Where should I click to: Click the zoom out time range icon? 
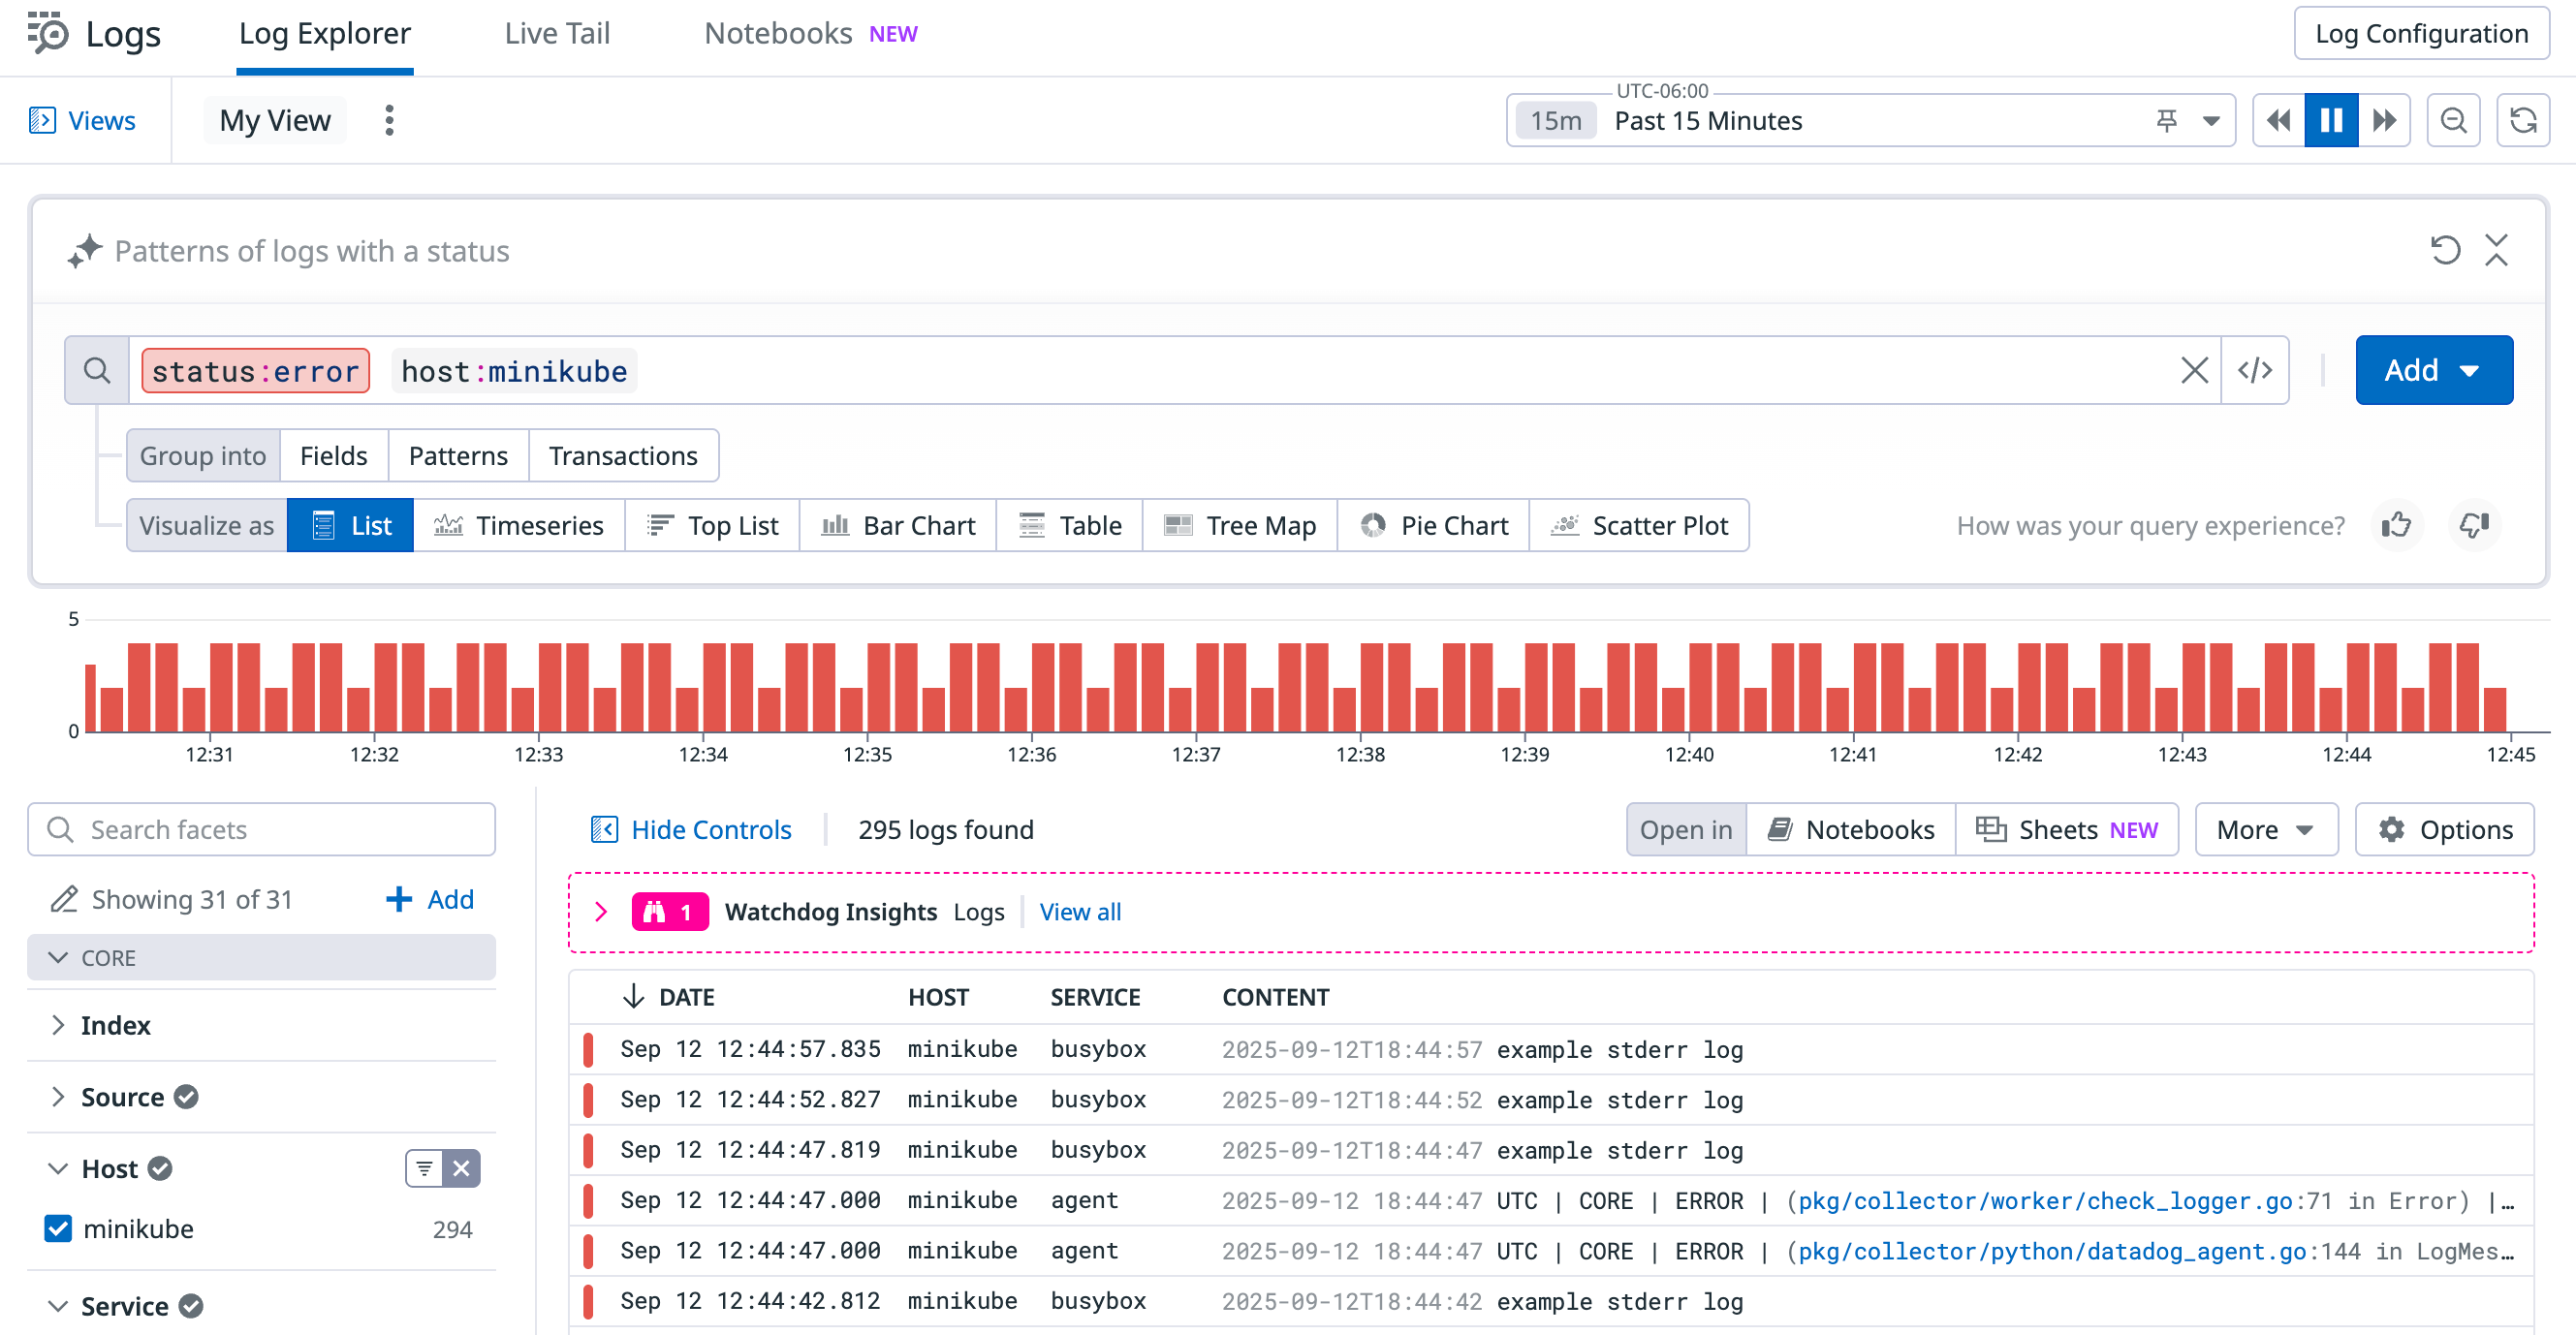[x=2453, y=120]
